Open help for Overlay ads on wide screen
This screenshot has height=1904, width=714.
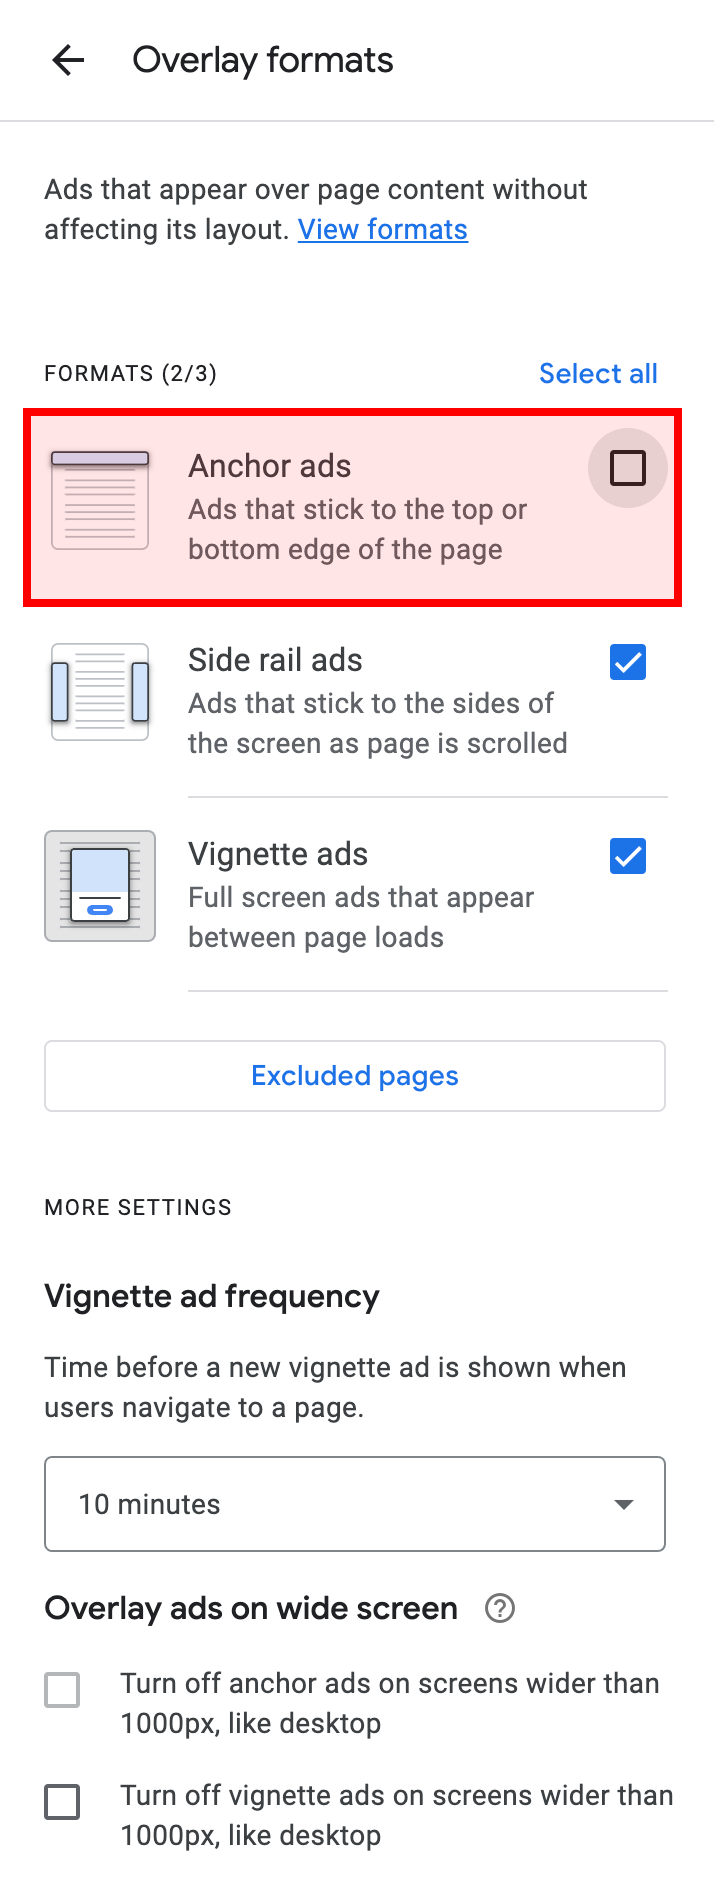[x=500, y=1608]
